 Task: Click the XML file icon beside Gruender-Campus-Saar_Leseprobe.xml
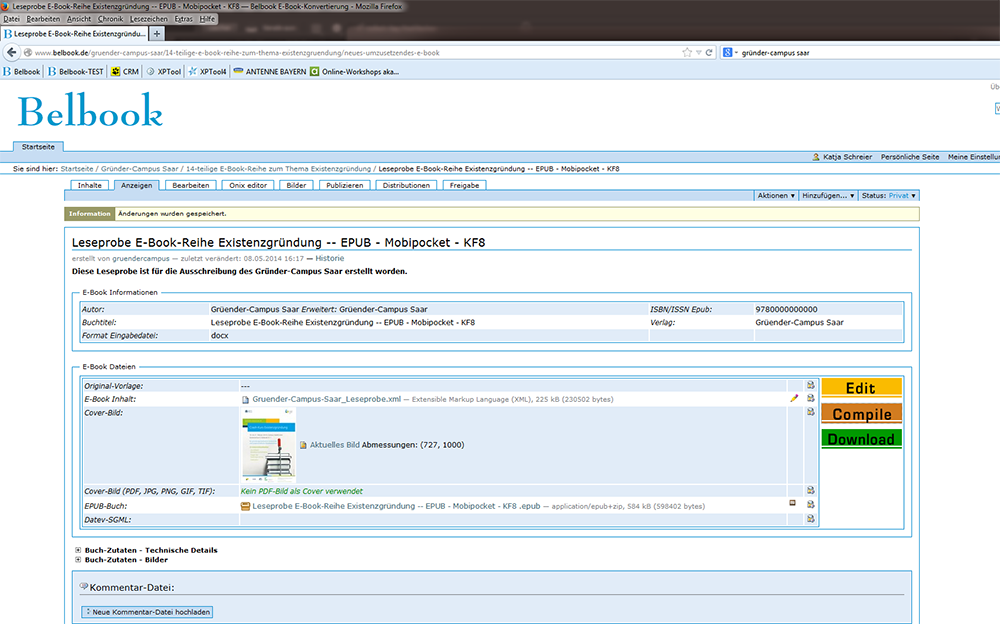[246, 399]
